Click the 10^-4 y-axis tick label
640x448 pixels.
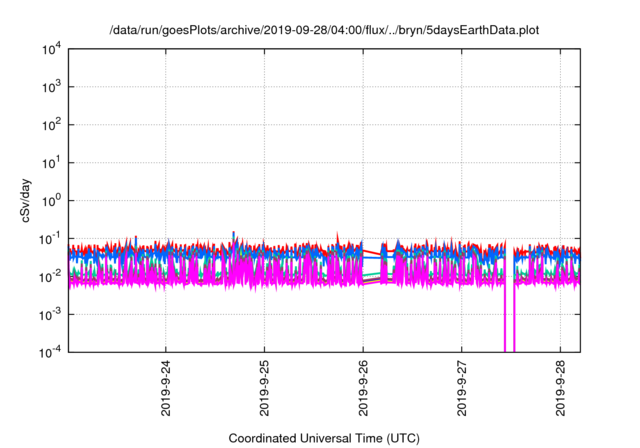pyautogui.click(x=51, y=352)
